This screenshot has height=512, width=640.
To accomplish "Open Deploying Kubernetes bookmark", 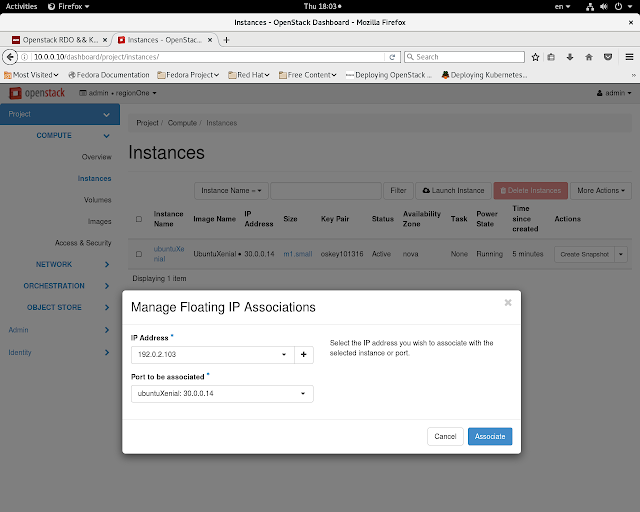I will tap(484, 75).
